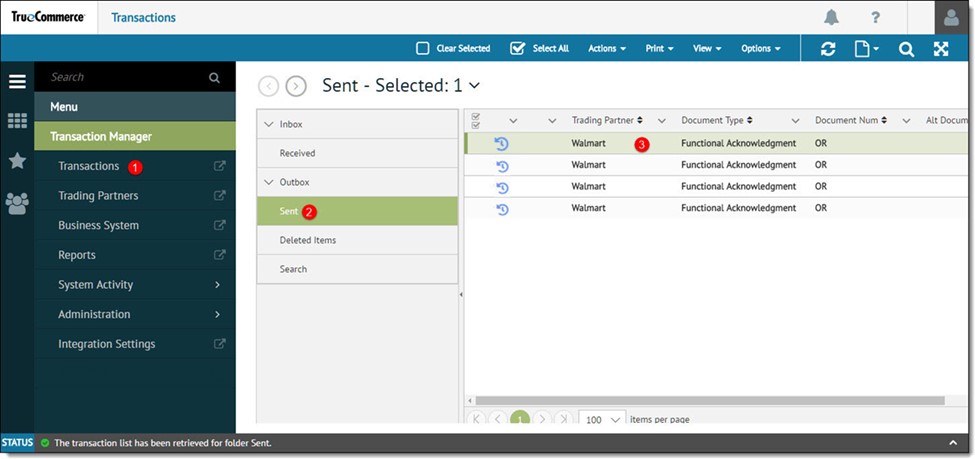Click the fullscreen expand icon
Screen dimensions: 975x459
coord(941,49)
